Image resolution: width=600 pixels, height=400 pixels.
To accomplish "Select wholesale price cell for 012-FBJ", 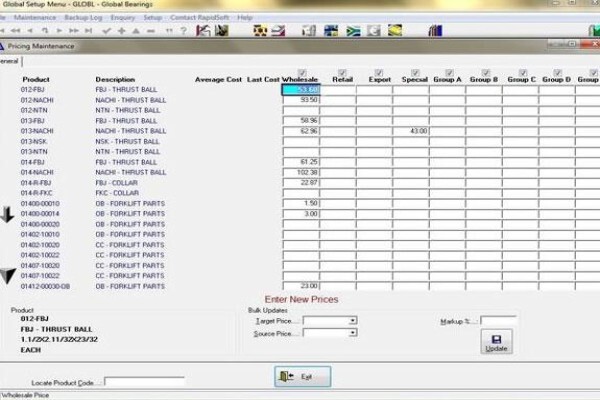I will [x=301, y=90].
